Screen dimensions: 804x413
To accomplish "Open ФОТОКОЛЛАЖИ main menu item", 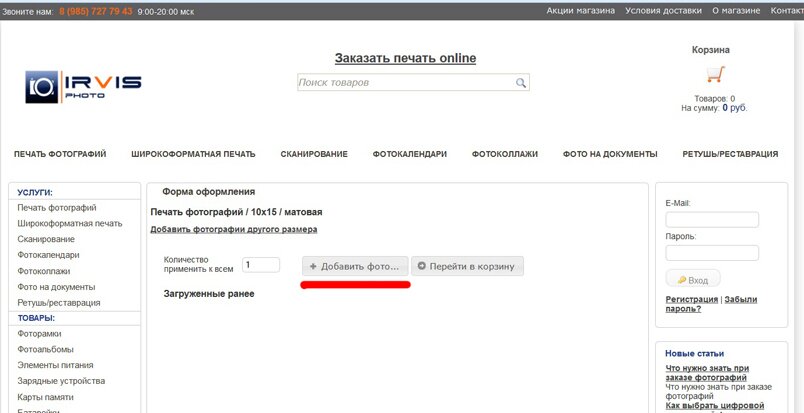I will tap(505, 154).
